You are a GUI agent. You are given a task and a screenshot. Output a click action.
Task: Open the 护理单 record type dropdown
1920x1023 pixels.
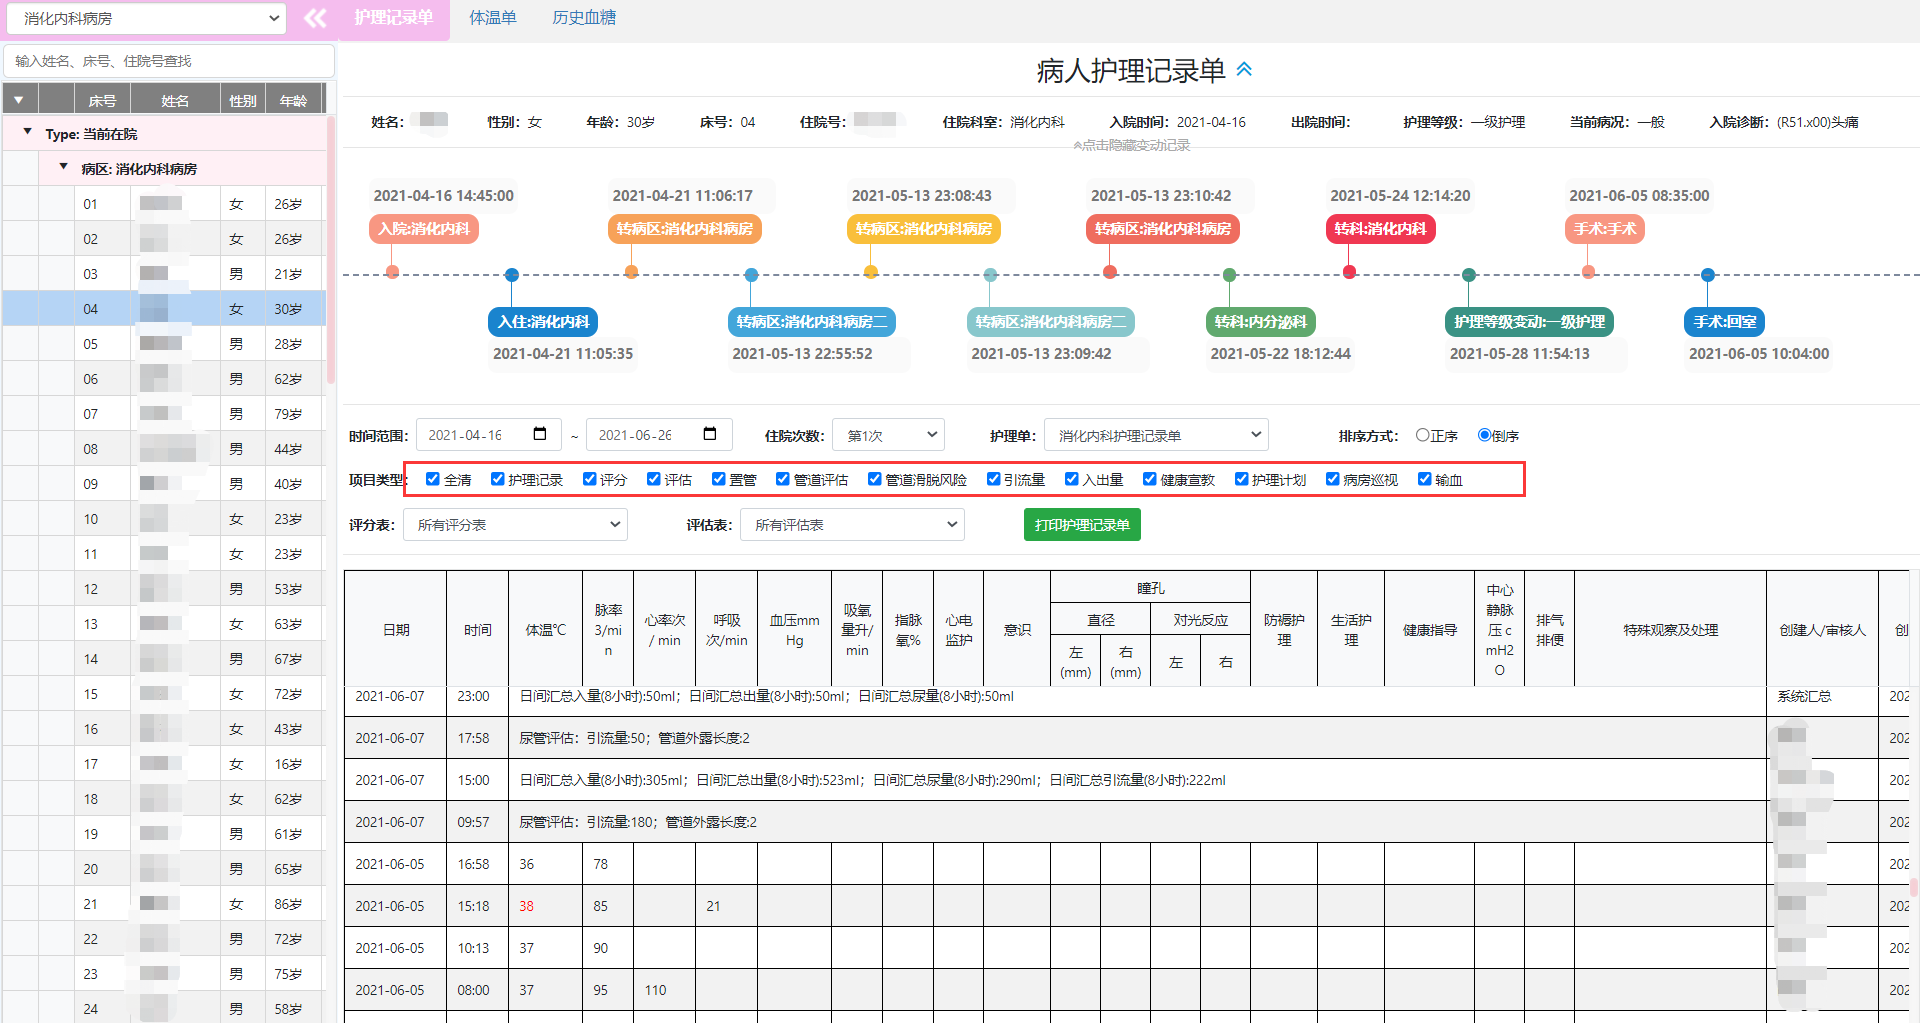pyautogui.click(x=1156, y=435)
